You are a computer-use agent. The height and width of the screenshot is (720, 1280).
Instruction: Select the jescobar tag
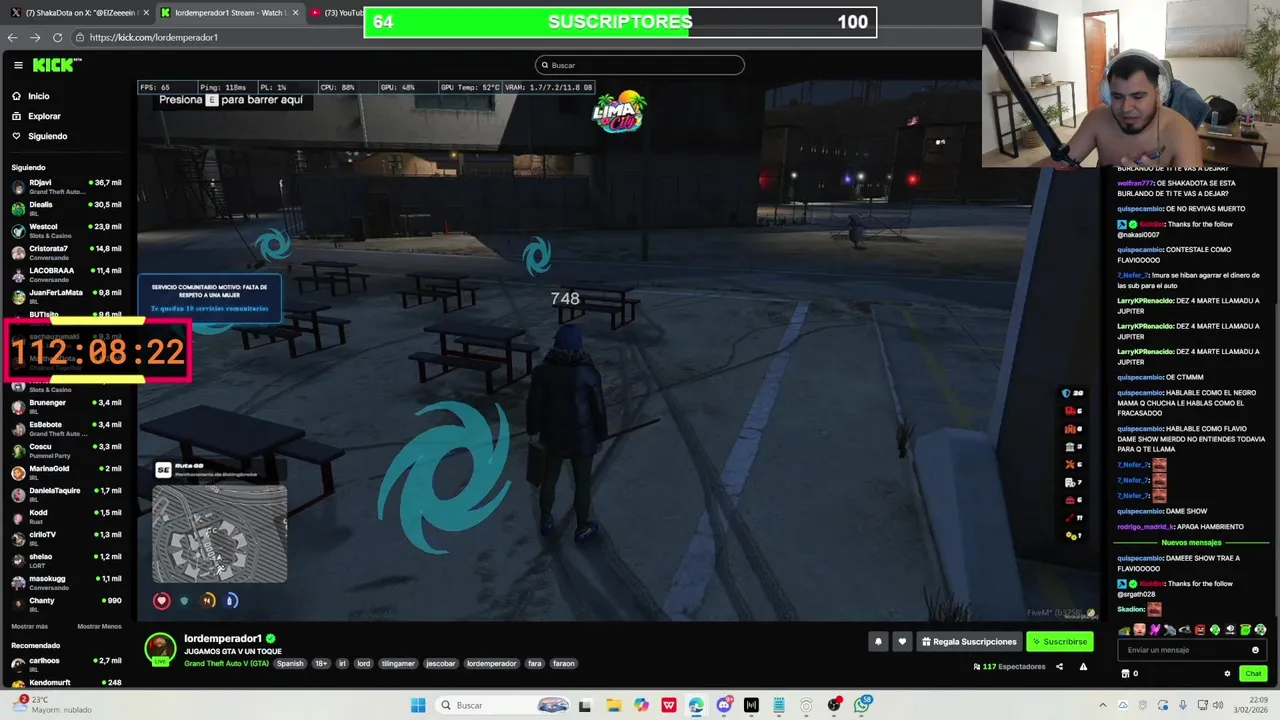[440, 663]
